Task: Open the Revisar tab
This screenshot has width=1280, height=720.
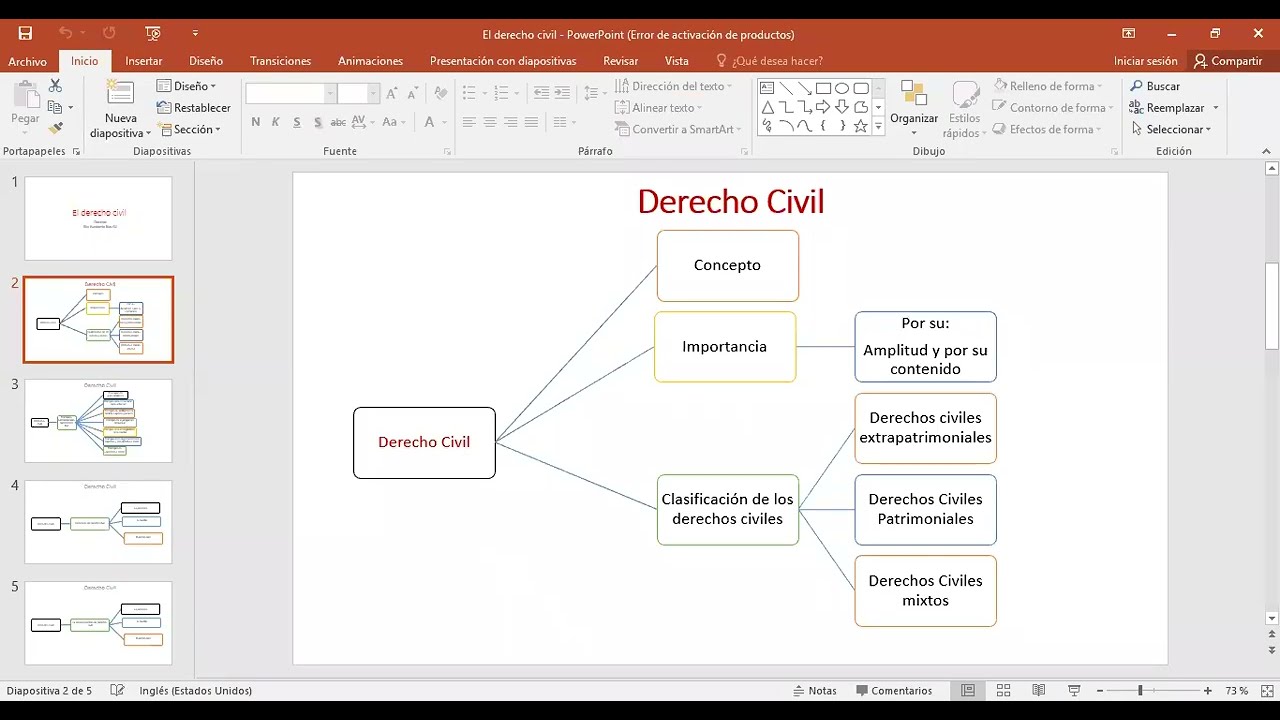Action: click(x=621, y=61)
